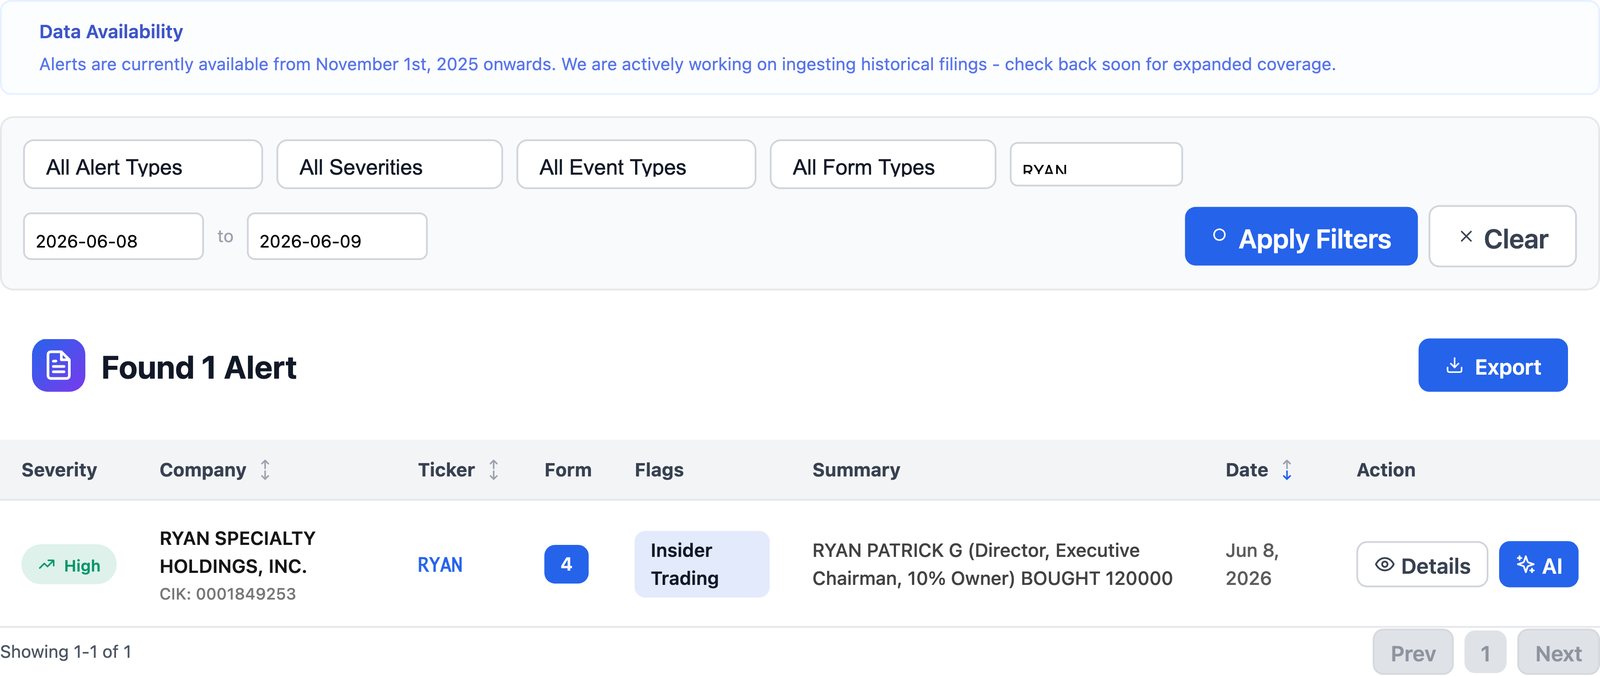This screenshot has height=676, width=1600.
Task: Click the Severity column header
Action: [59, 470]
